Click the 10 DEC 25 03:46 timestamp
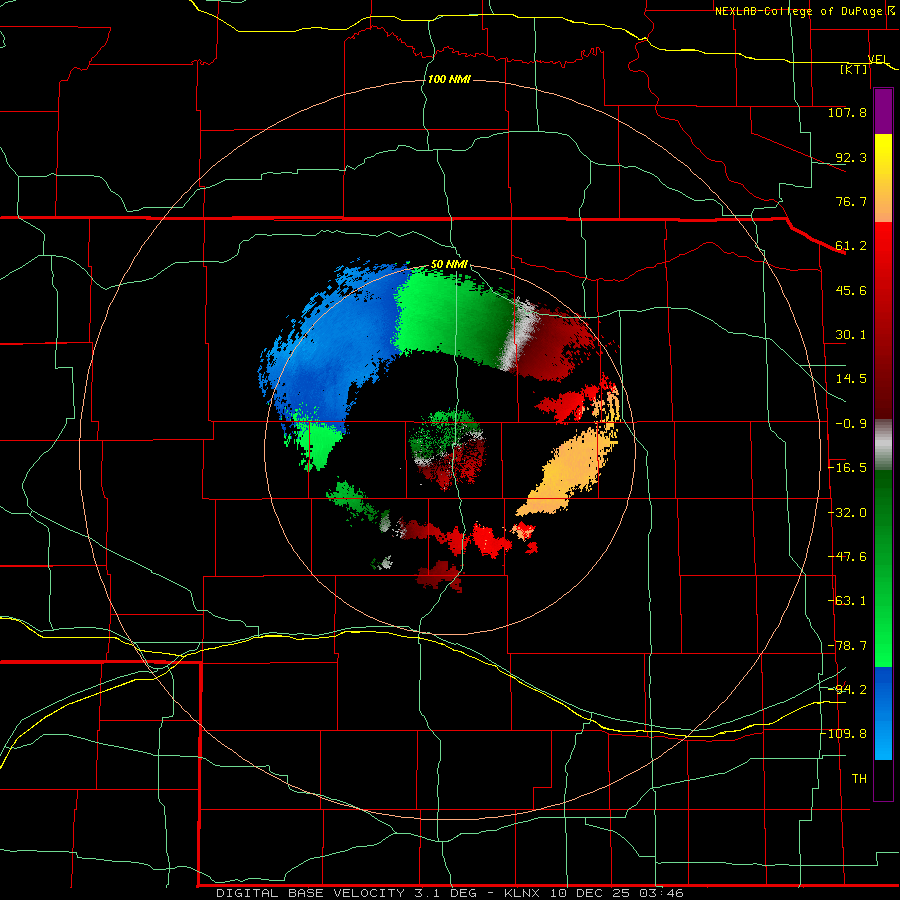 (x=616, y=893)
